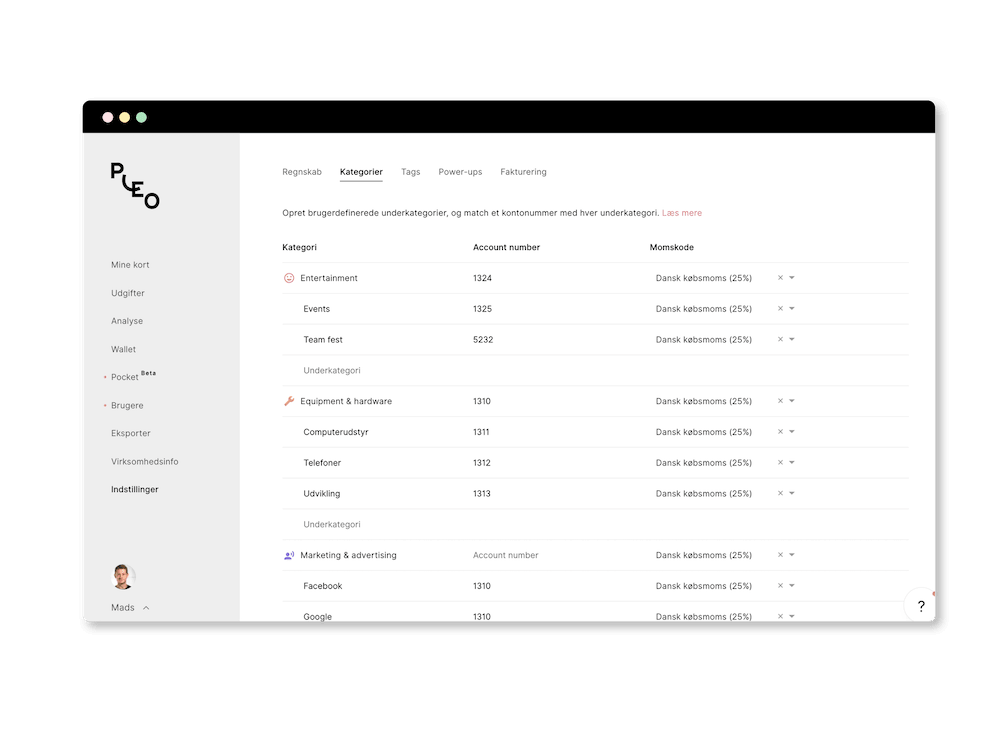Clear the Momskode for Entertainment row
The width and height of the screenshot is (1000, 730).
pos(780,278)
